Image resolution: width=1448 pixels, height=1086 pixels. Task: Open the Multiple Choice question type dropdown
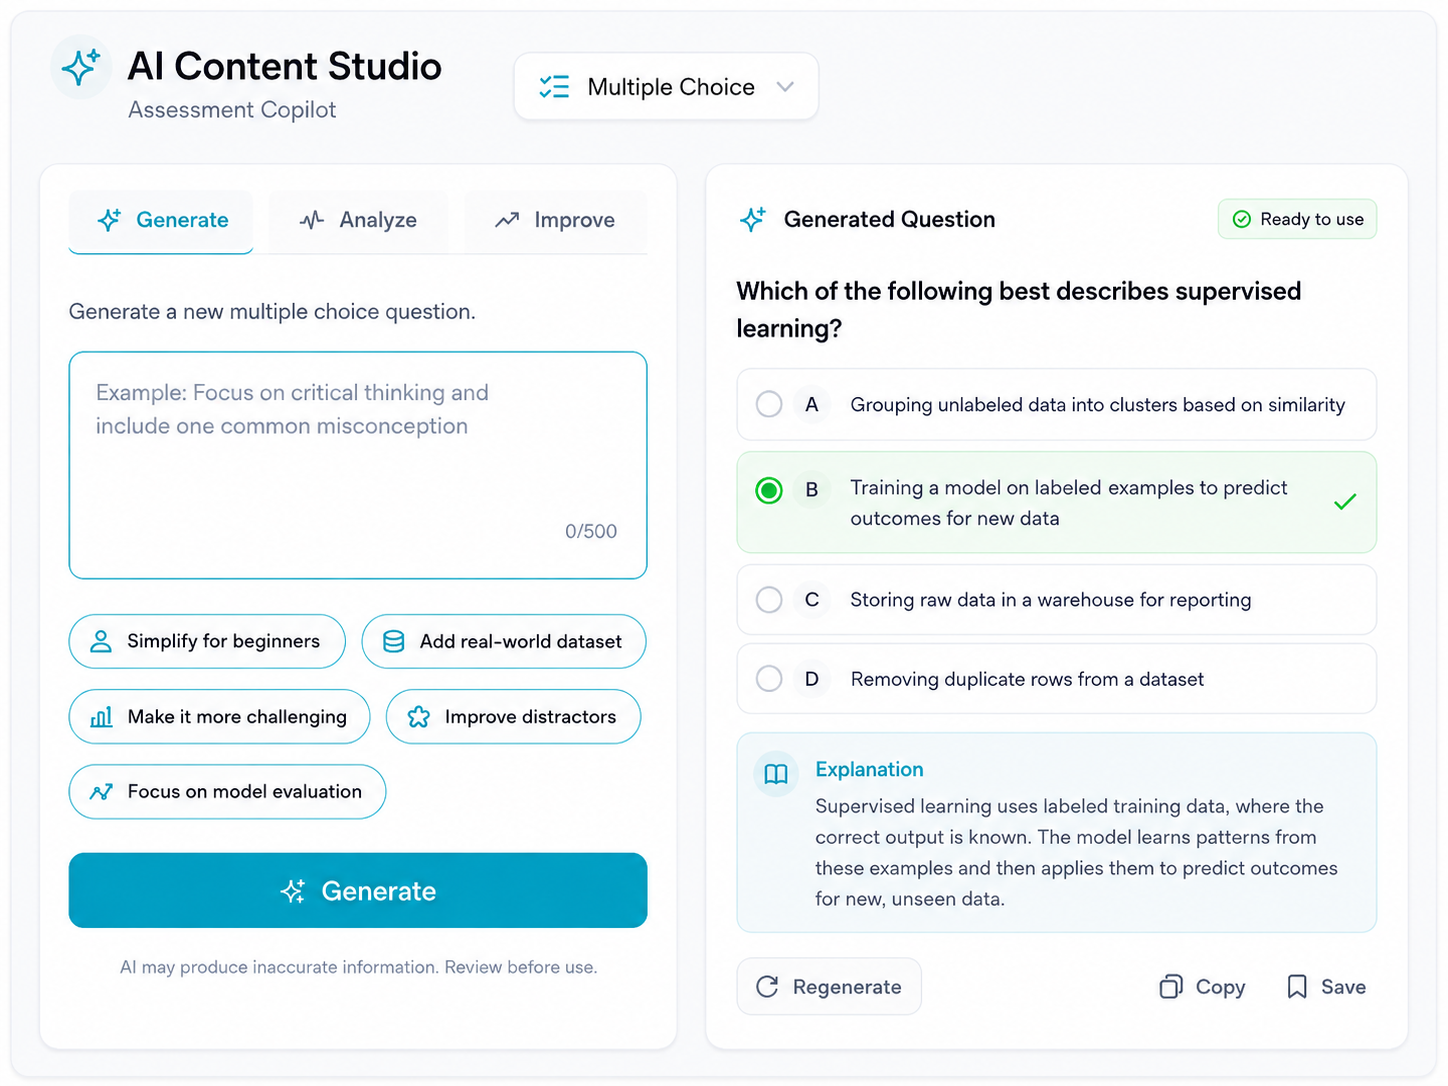click(666, 87)
